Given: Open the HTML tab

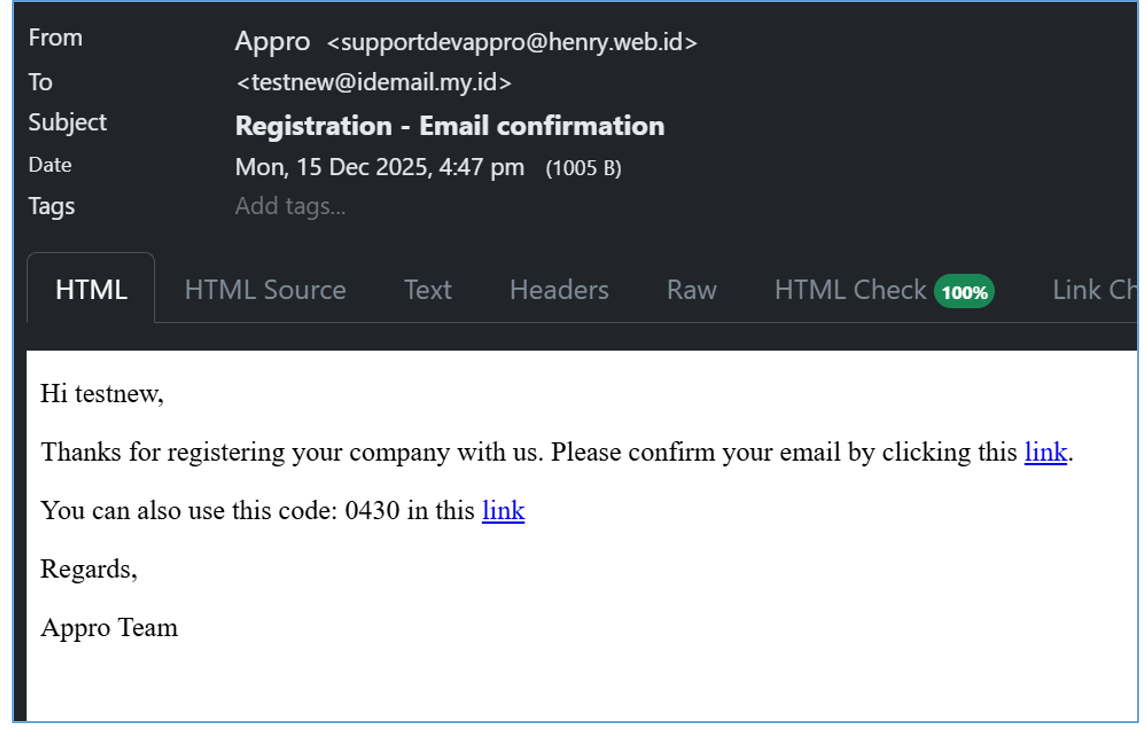Looking at the screenshot, I should (91, 290).
